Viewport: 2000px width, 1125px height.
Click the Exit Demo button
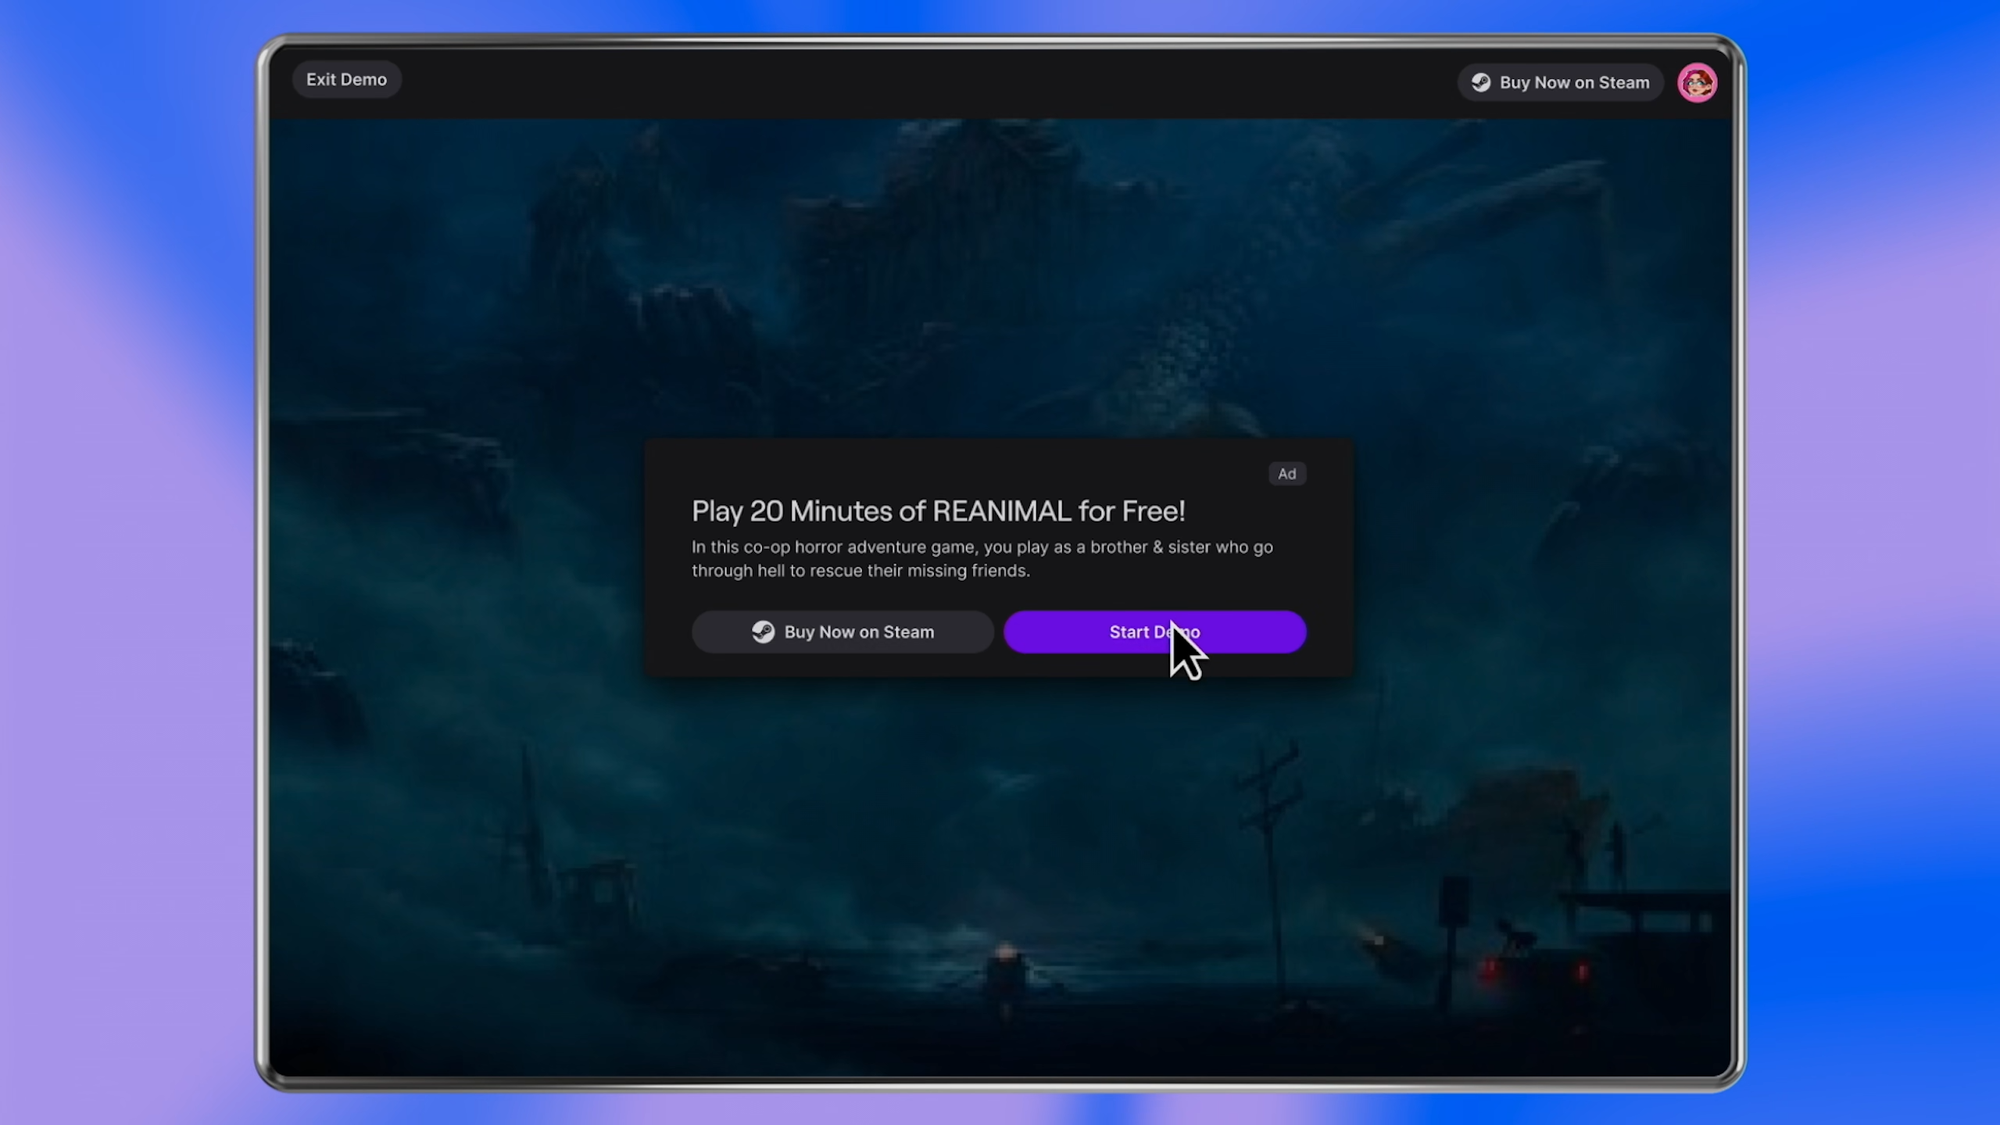click(346, 80)
